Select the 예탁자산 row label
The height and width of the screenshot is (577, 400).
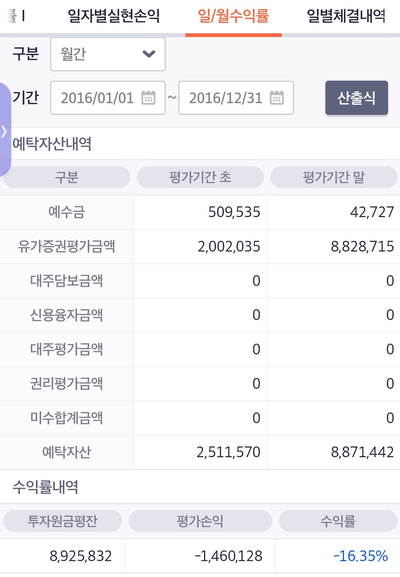coord(67,452)
